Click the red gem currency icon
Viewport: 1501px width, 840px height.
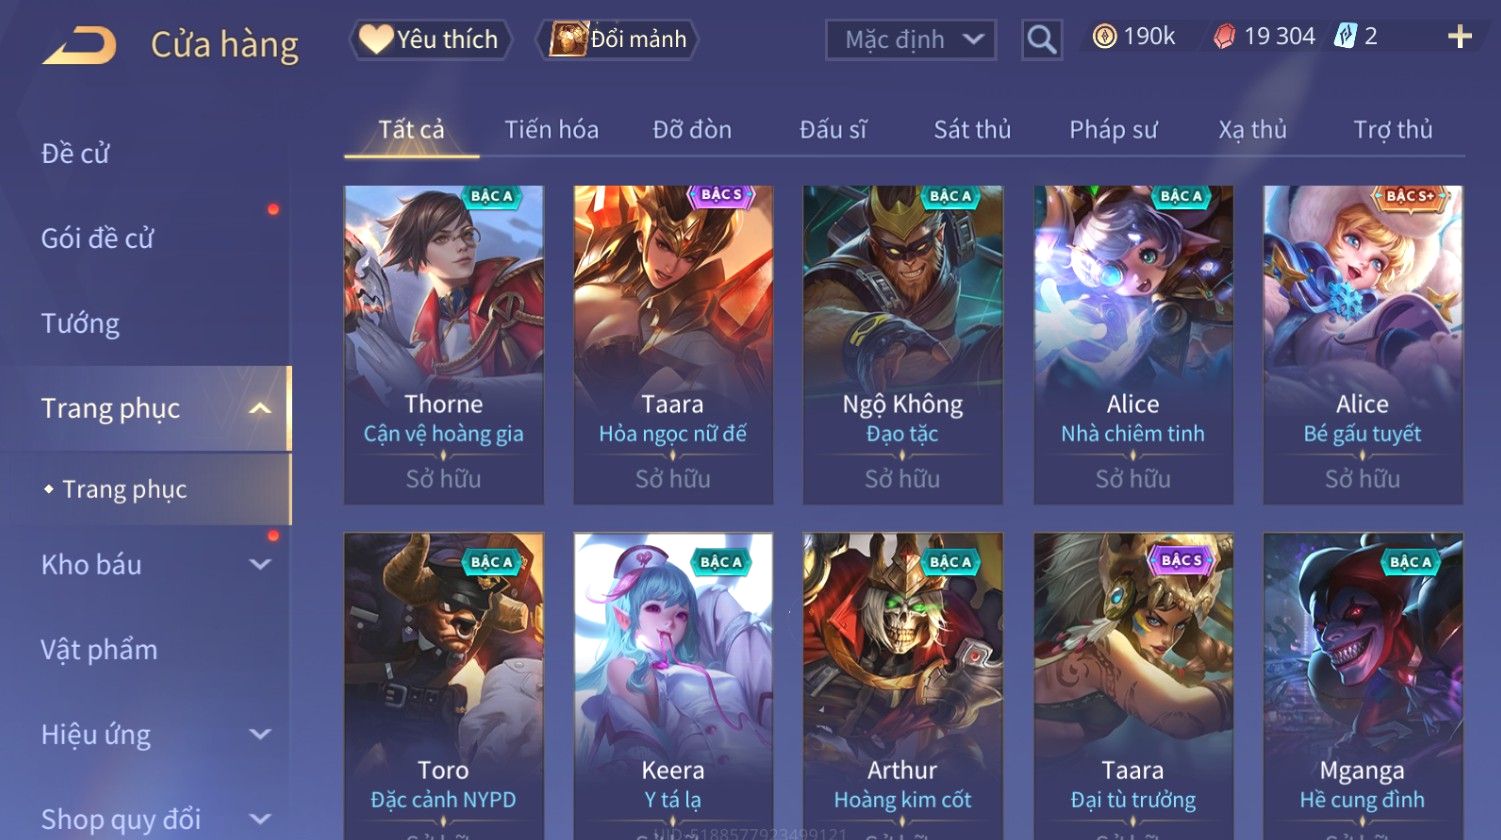coord(1224,37)
